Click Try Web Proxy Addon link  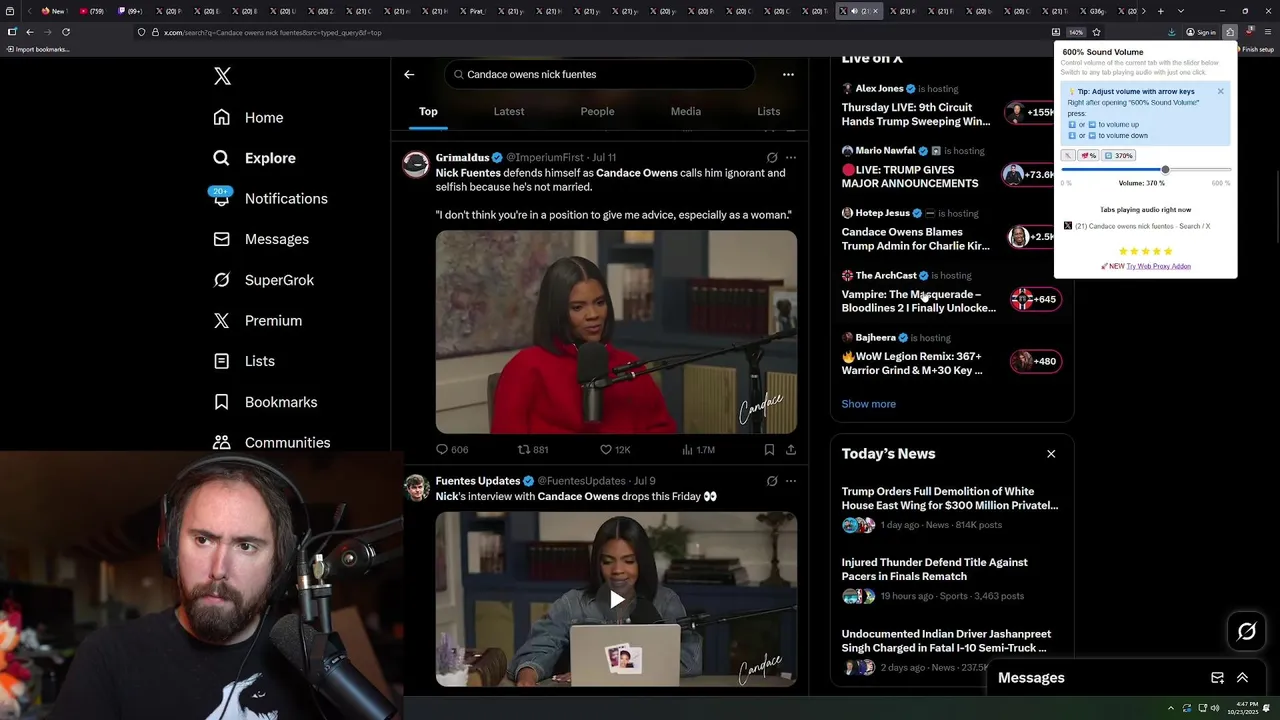(x=1158, y=266)
